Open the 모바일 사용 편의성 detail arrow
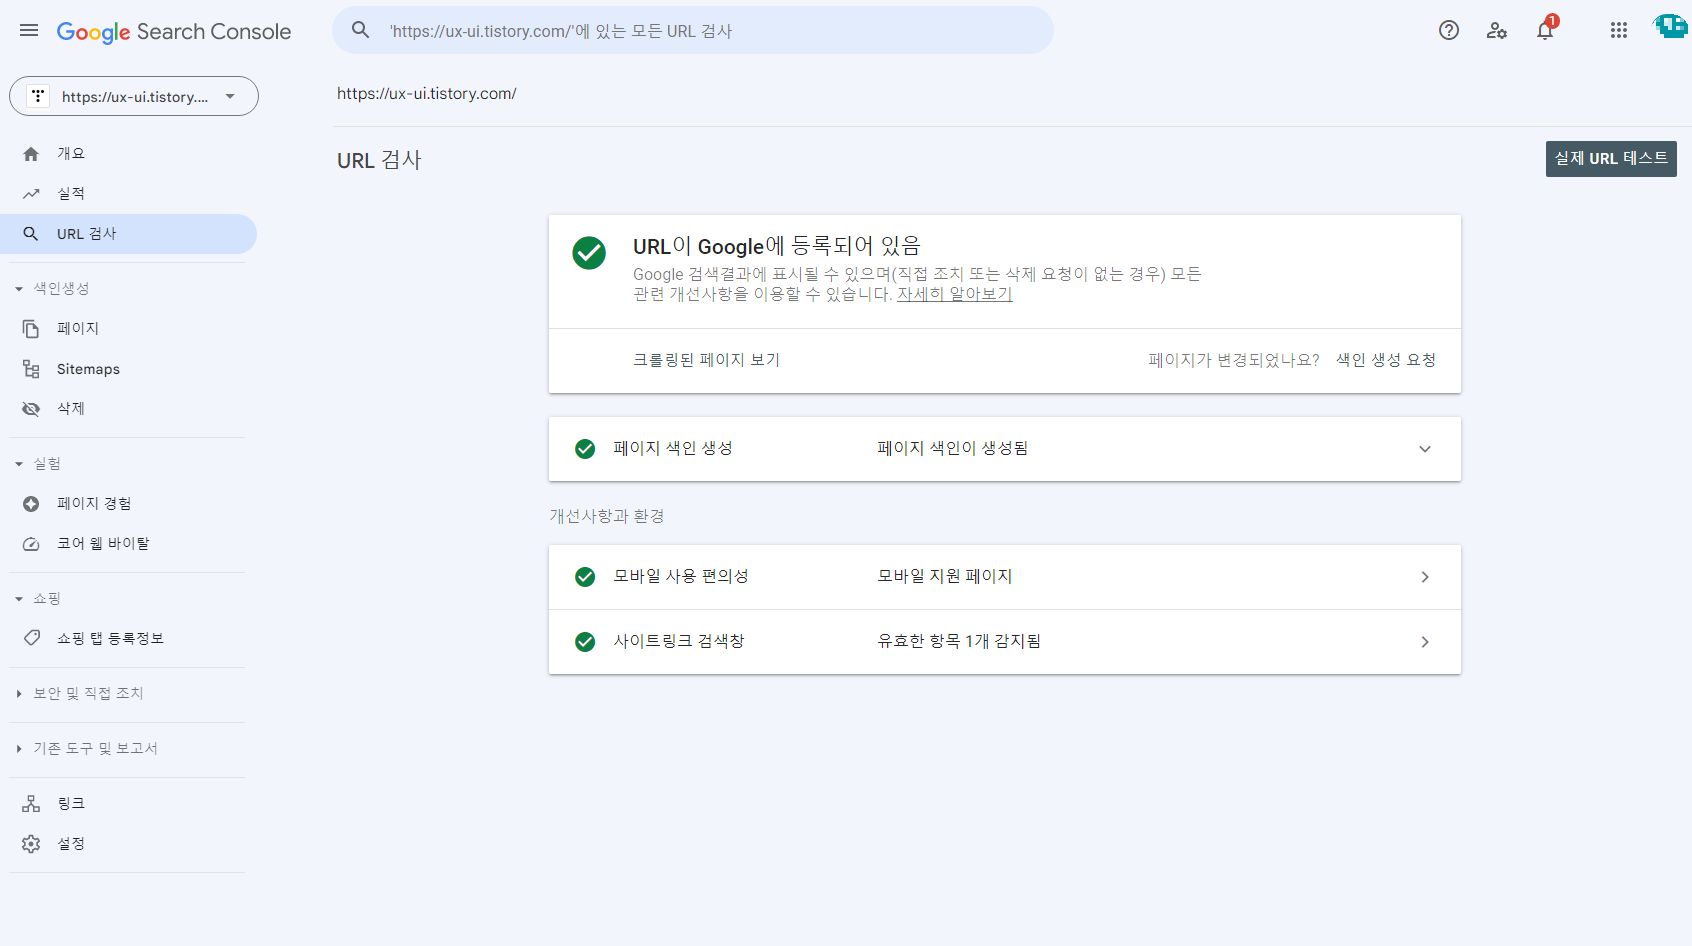The height and width of the screenshot is (946, 1692). (1425, 577)
